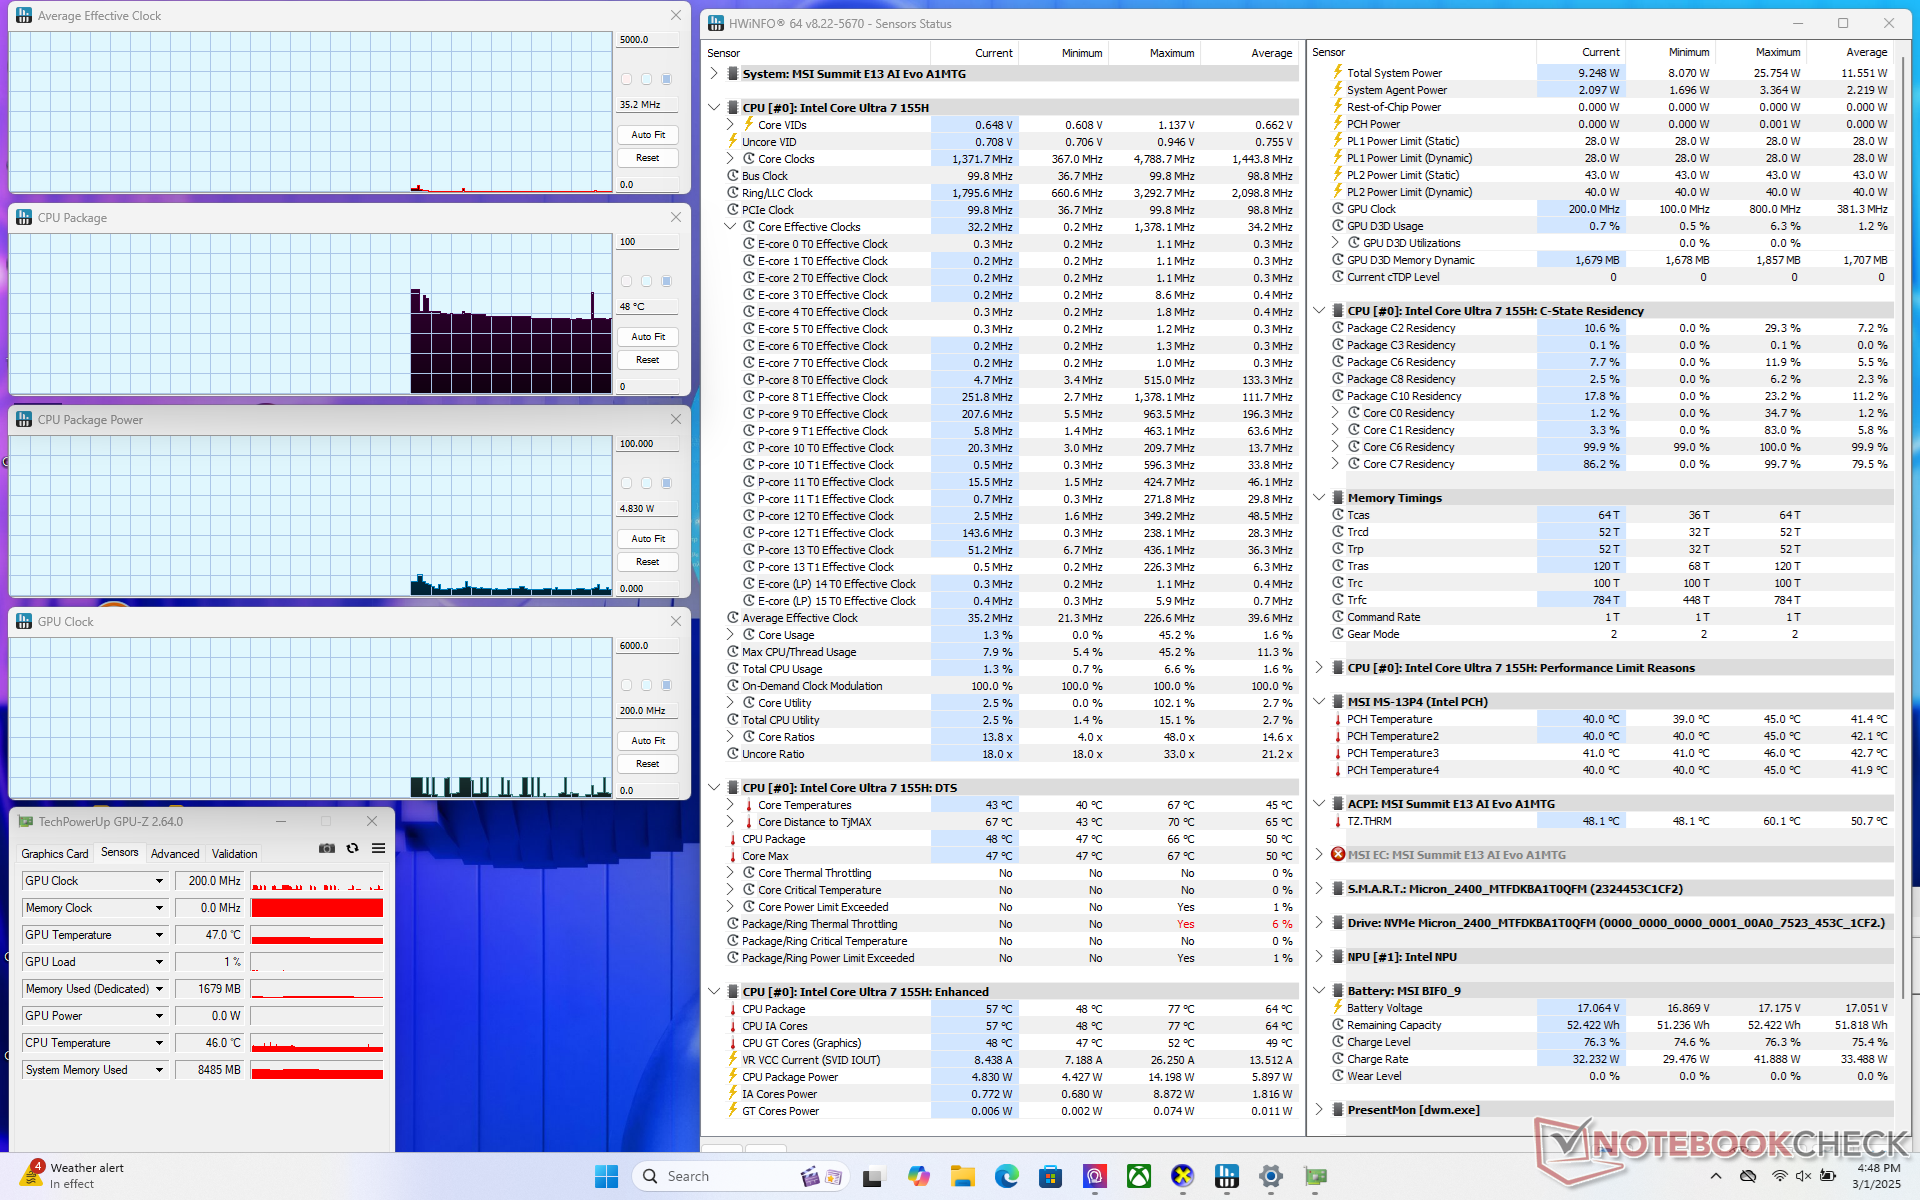Collapse the Core Effective Clocks tree node
Screen dimensions: 1920x1200
click(x=730, y=227)
